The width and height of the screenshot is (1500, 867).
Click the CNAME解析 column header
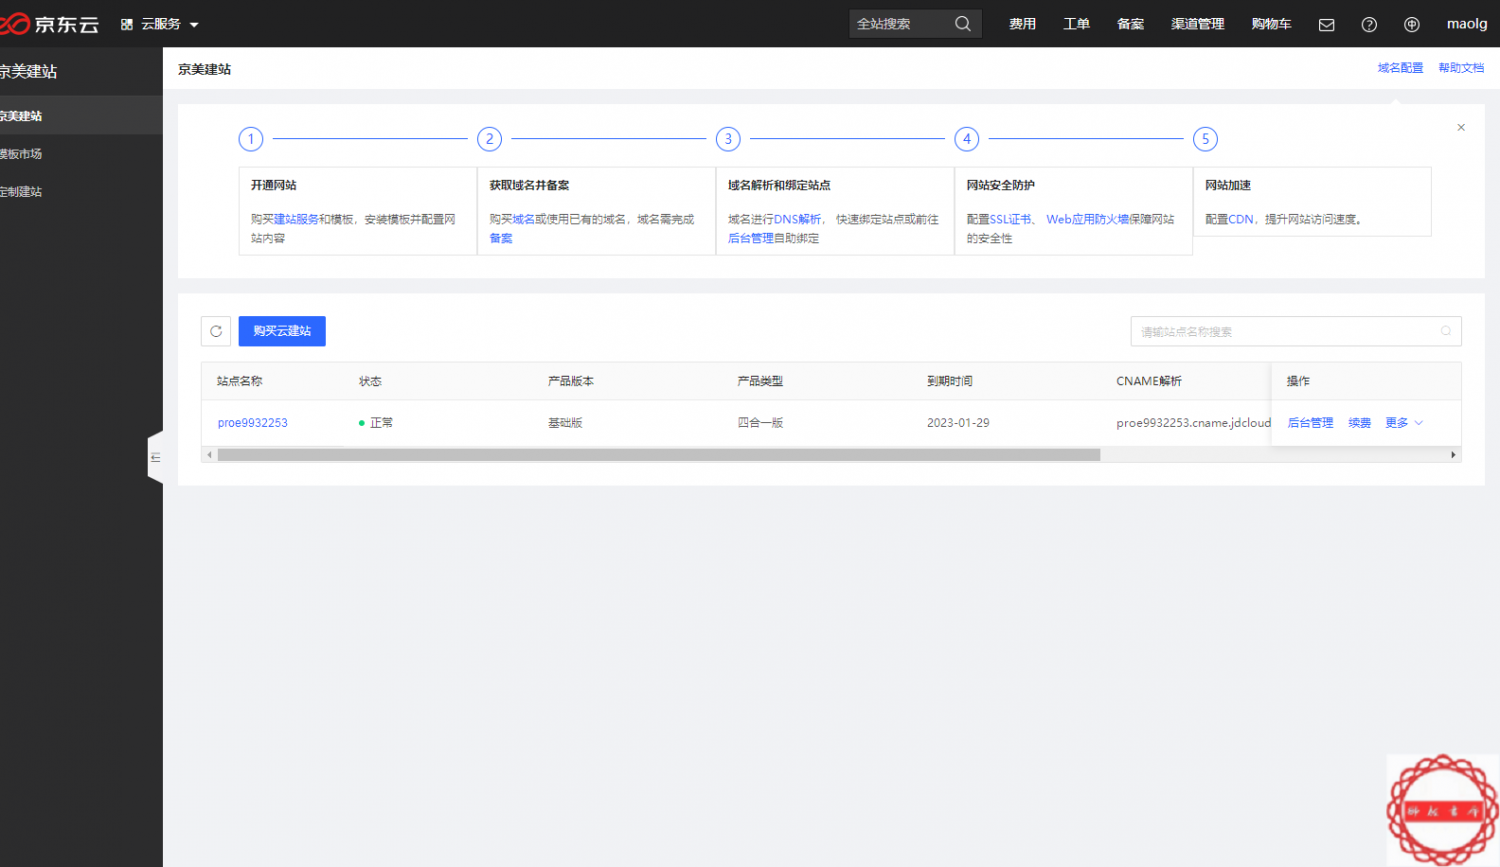click(1149, 381)
